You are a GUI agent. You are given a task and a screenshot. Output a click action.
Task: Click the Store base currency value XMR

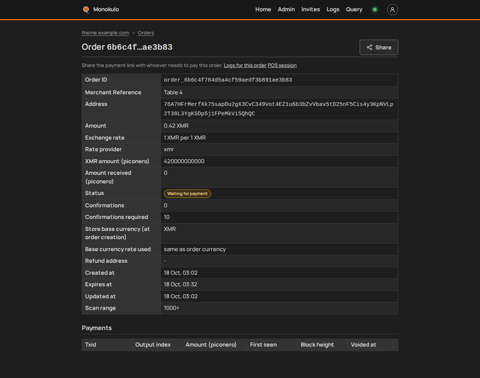(x=170, y=229)
